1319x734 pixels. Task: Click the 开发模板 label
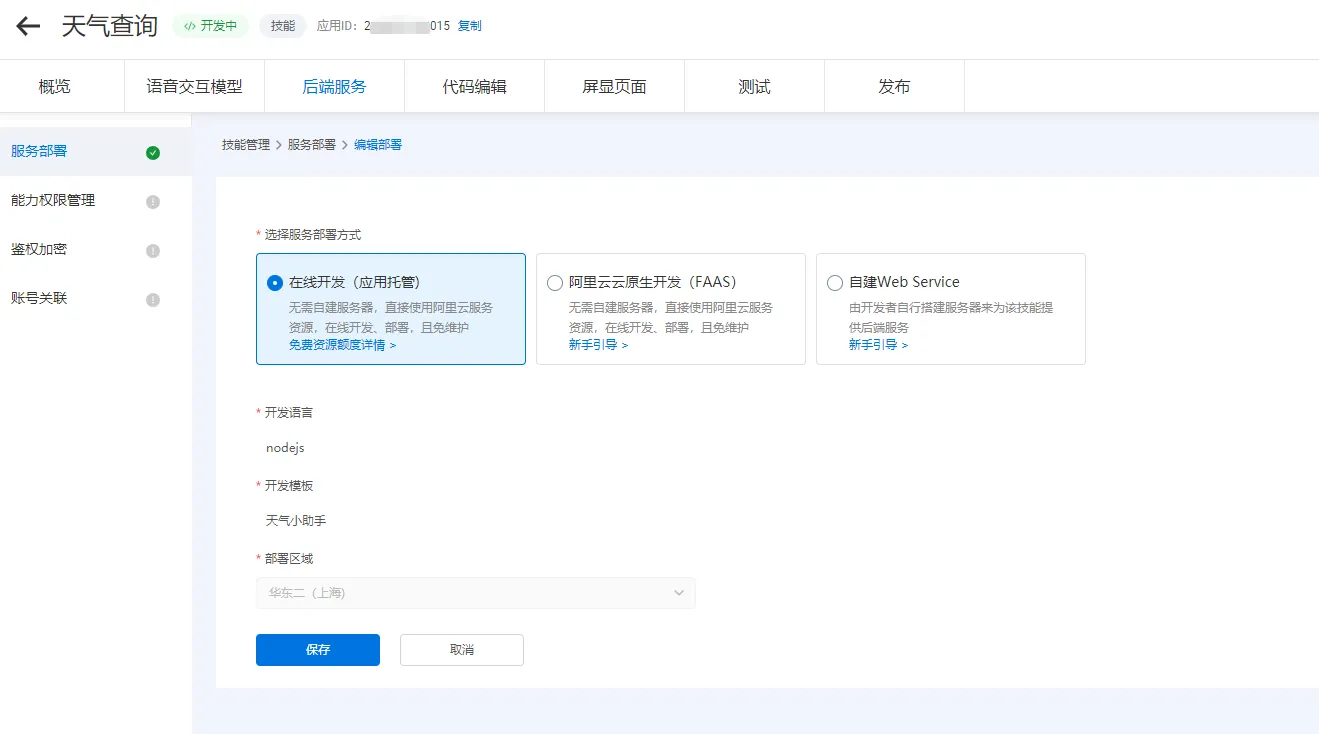click(289, 486)
